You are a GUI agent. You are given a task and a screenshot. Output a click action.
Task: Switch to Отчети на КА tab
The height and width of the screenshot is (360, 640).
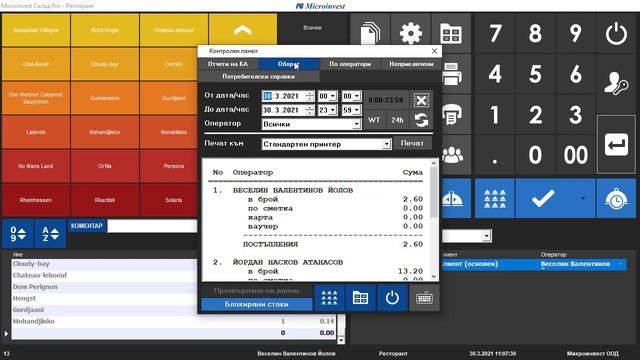coord(228,64)
